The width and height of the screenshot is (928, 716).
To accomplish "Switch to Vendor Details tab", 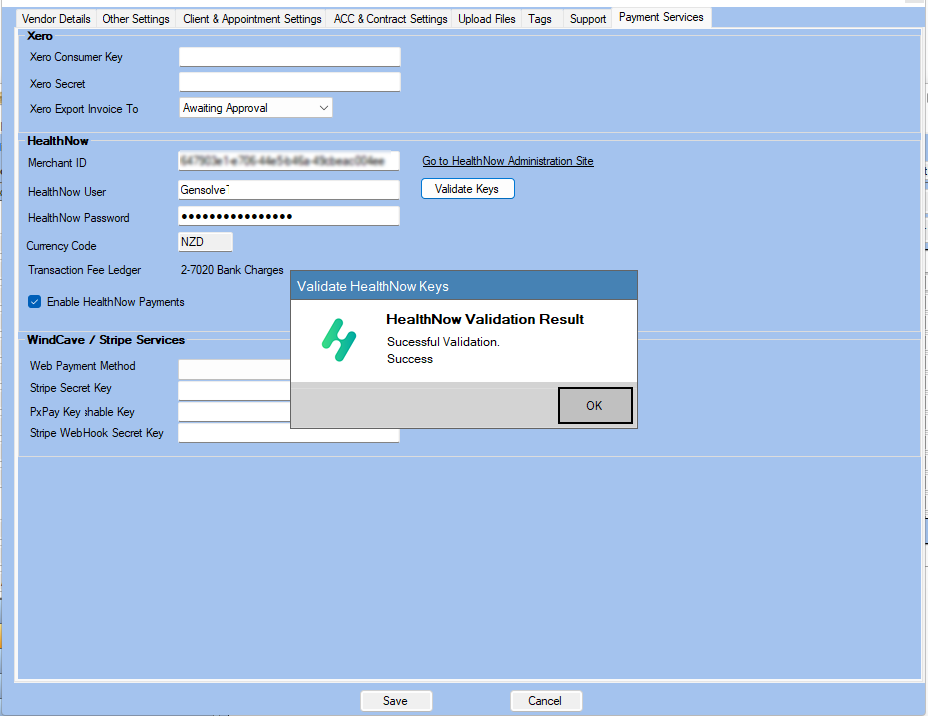I will (x=56, y=19).
